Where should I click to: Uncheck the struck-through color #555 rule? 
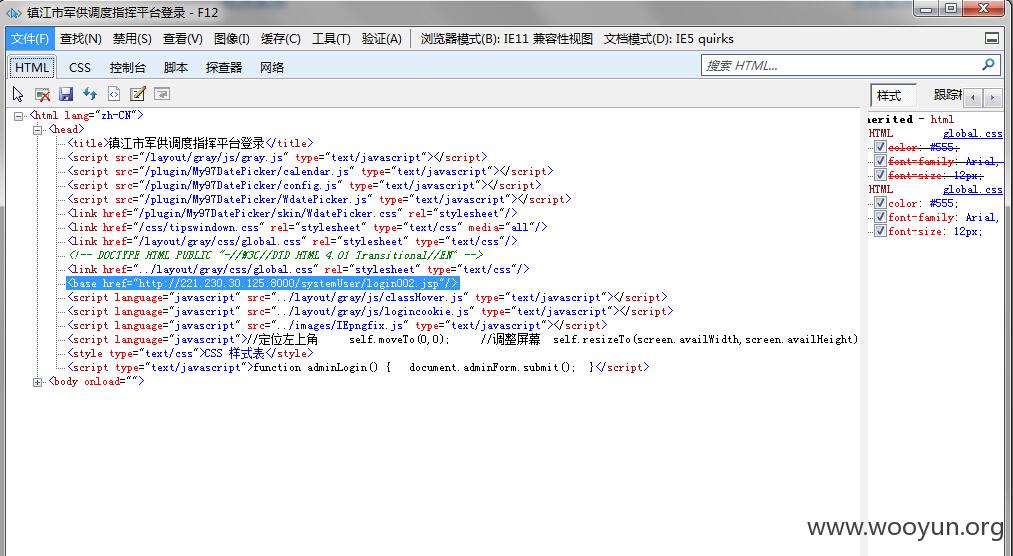pos(880,147)
